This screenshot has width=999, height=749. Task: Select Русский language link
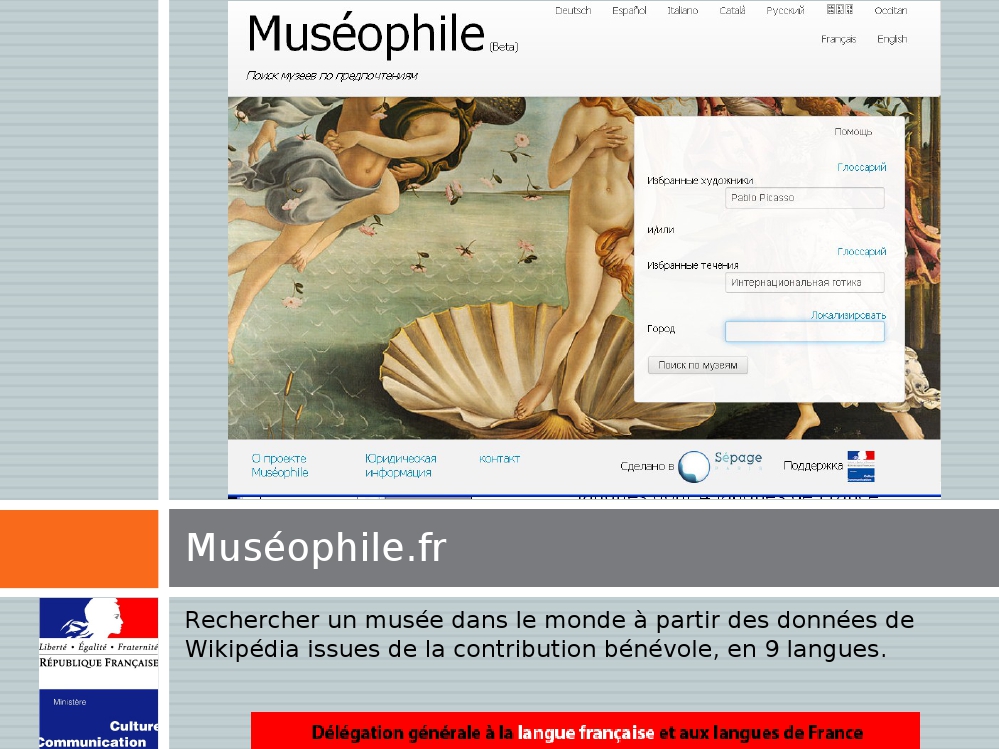tap(785, 11)
